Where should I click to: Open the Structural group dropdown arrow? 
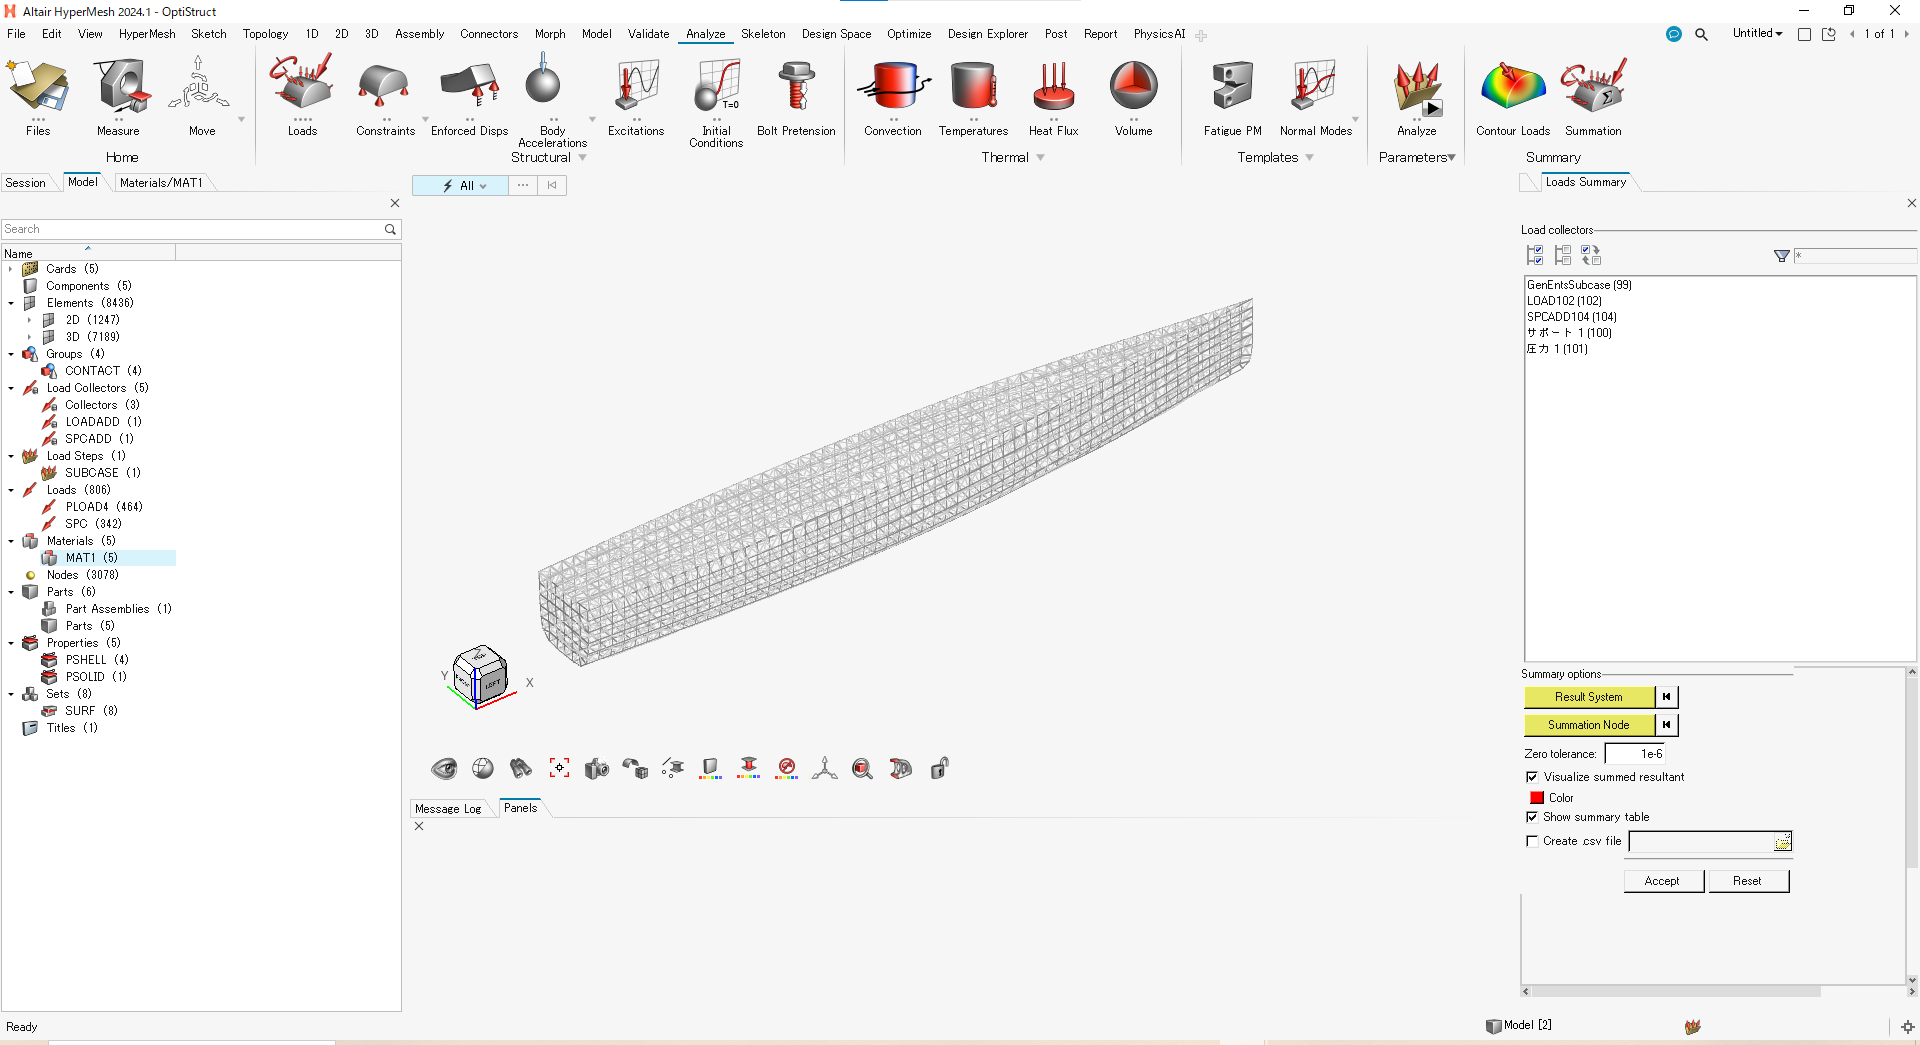click(583, 158)
